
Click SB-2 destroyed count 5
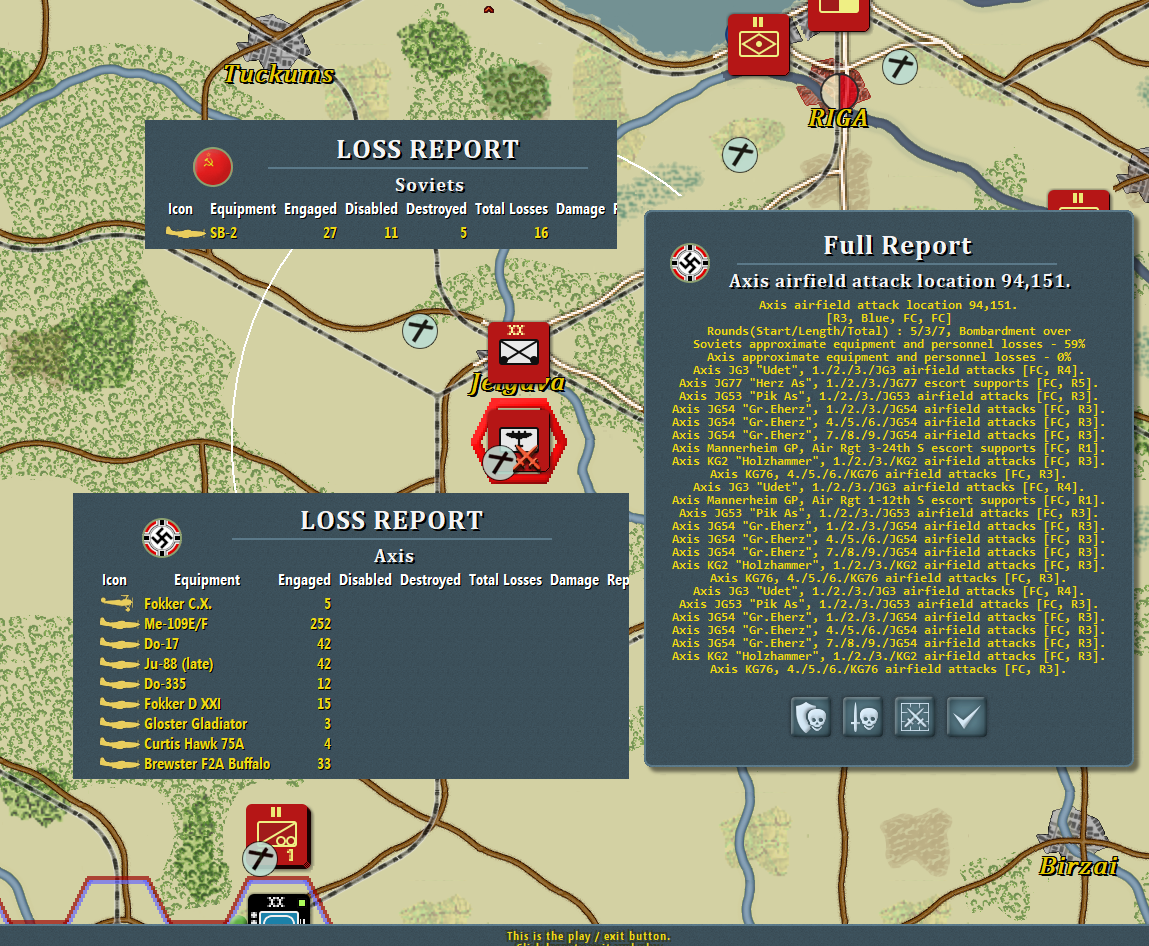pos(463,233)
